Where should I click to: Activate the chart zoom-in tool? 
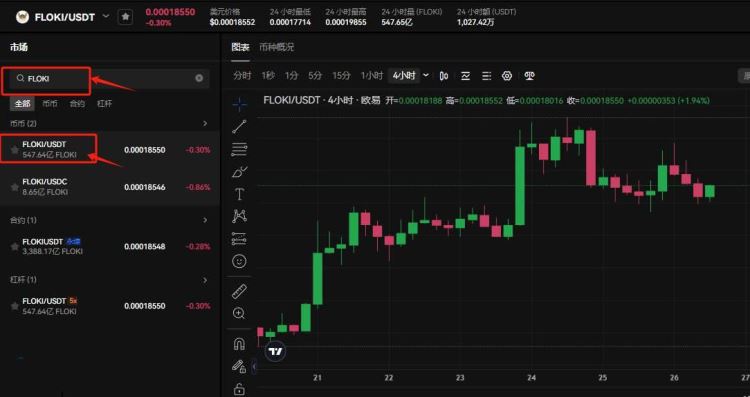tap(239, 313)
